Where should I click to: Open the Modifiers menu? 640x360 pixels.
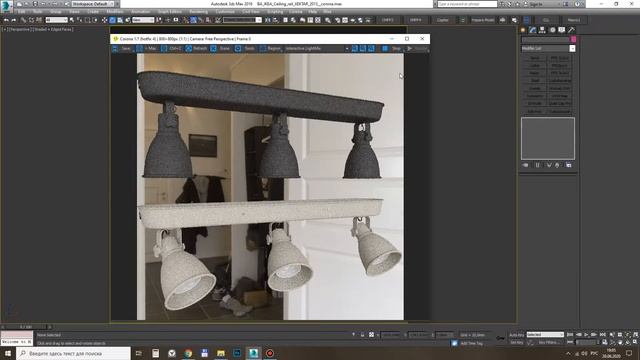click(115, 12)
